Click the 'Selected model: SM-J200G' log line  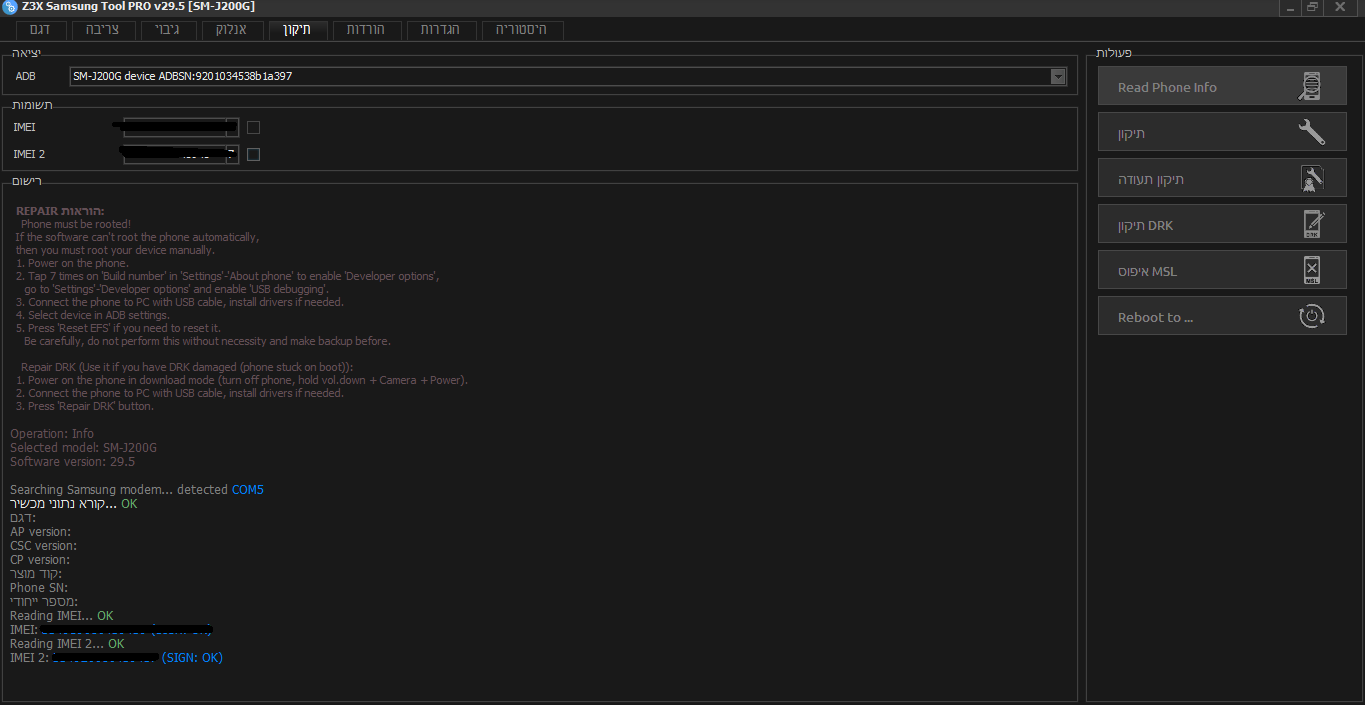coord(83,448)
